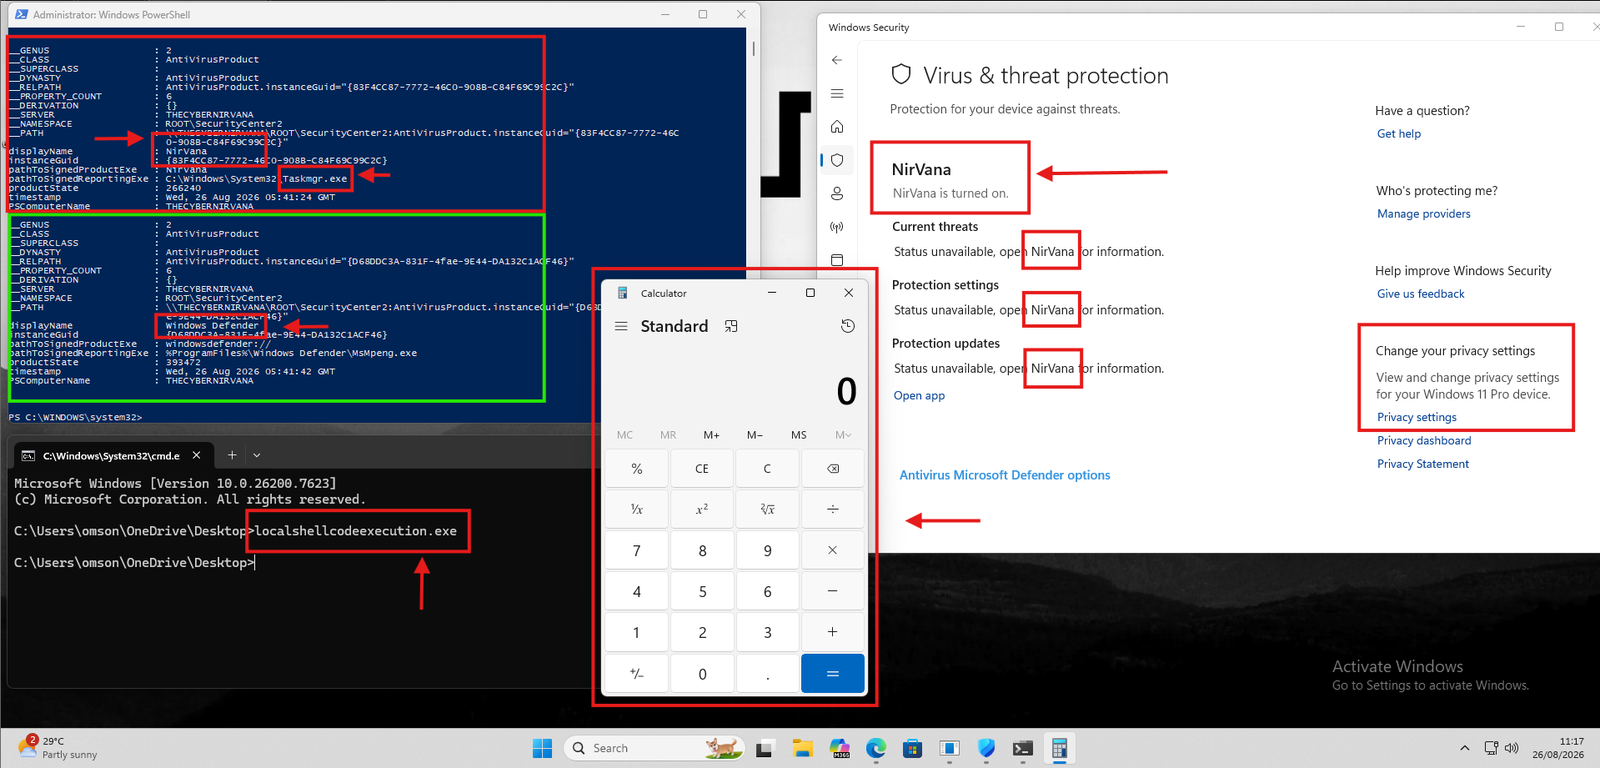Click the equals button in Calculator
The width and height of the screenshot is (1600, 768).
point(833,674)
